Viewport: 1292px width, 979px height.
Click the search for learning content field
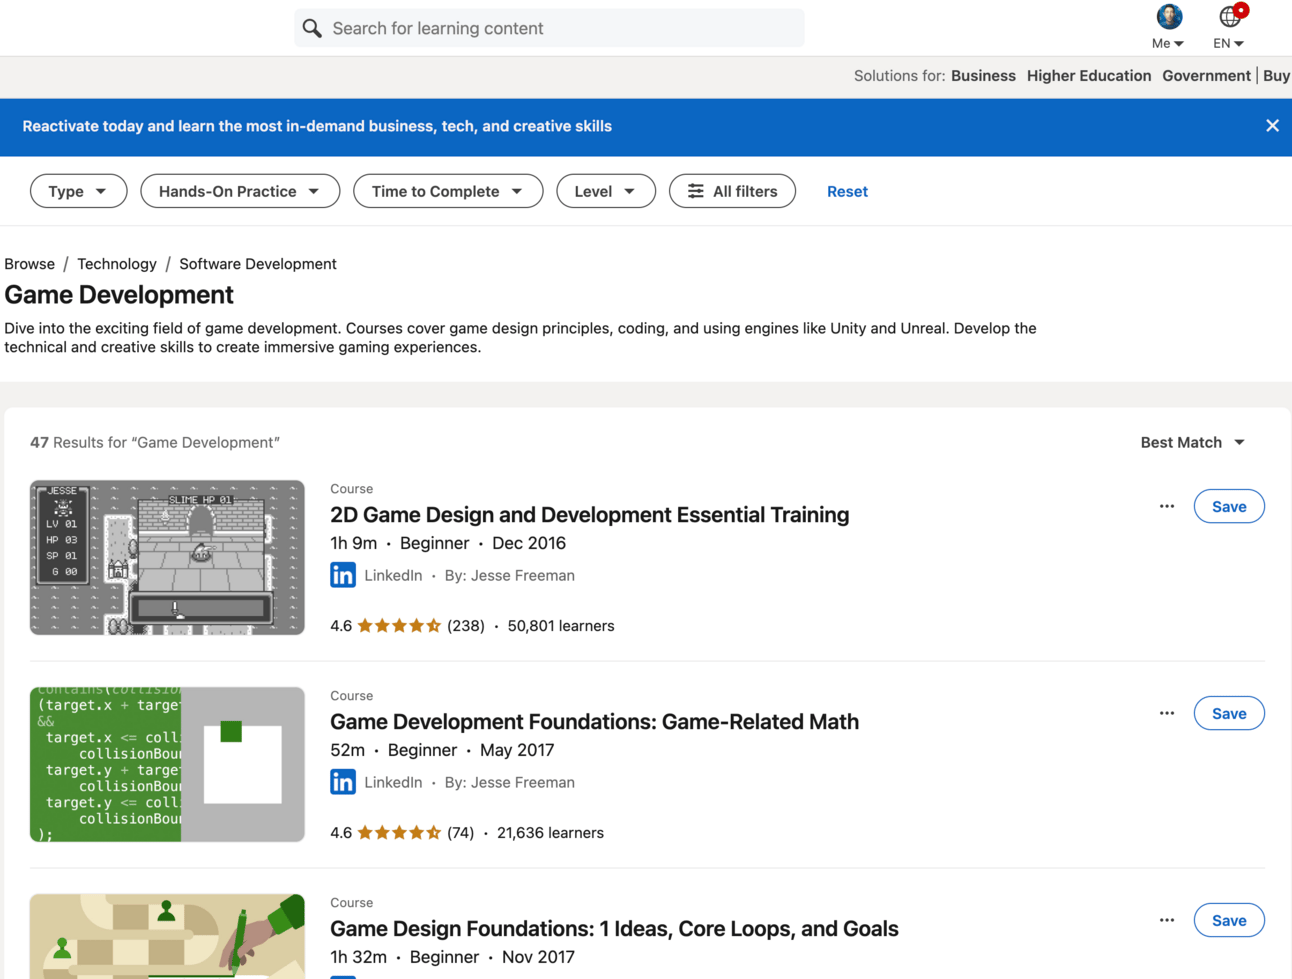(550, 28)
